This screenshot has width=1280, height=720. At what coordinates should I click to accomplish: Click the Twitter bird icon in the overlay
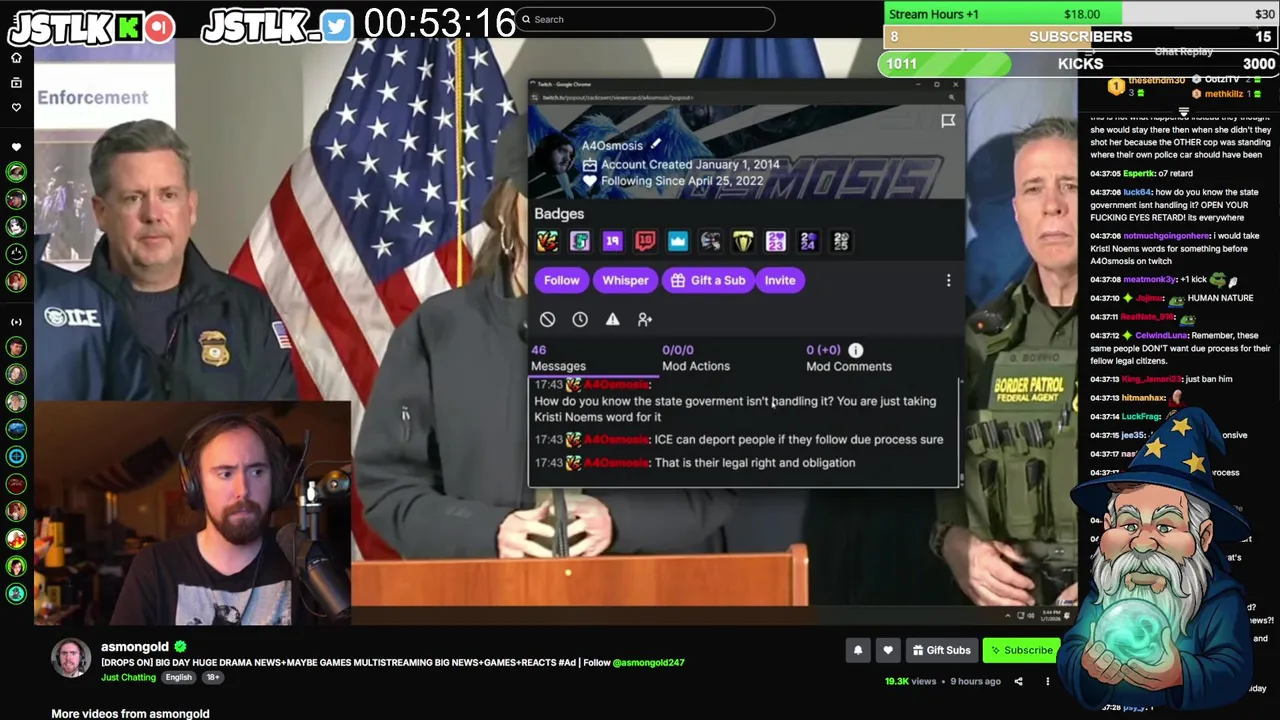(x=337, y=27)
